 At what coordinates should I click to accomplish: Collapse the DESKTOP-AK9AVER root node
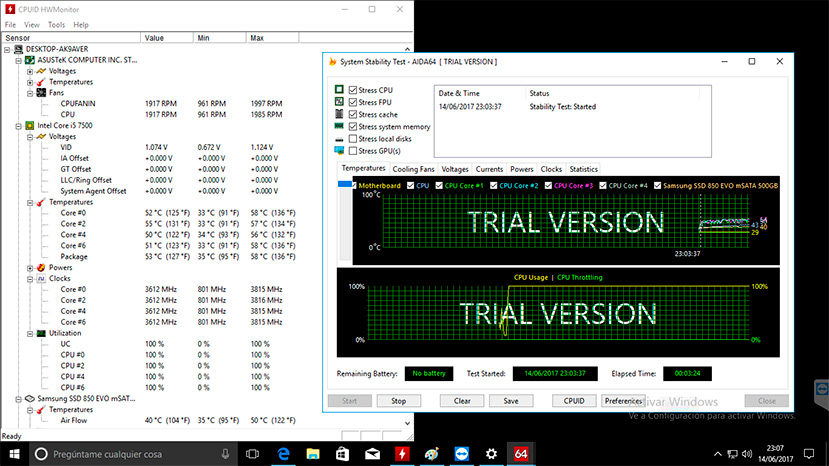(8, 49)
